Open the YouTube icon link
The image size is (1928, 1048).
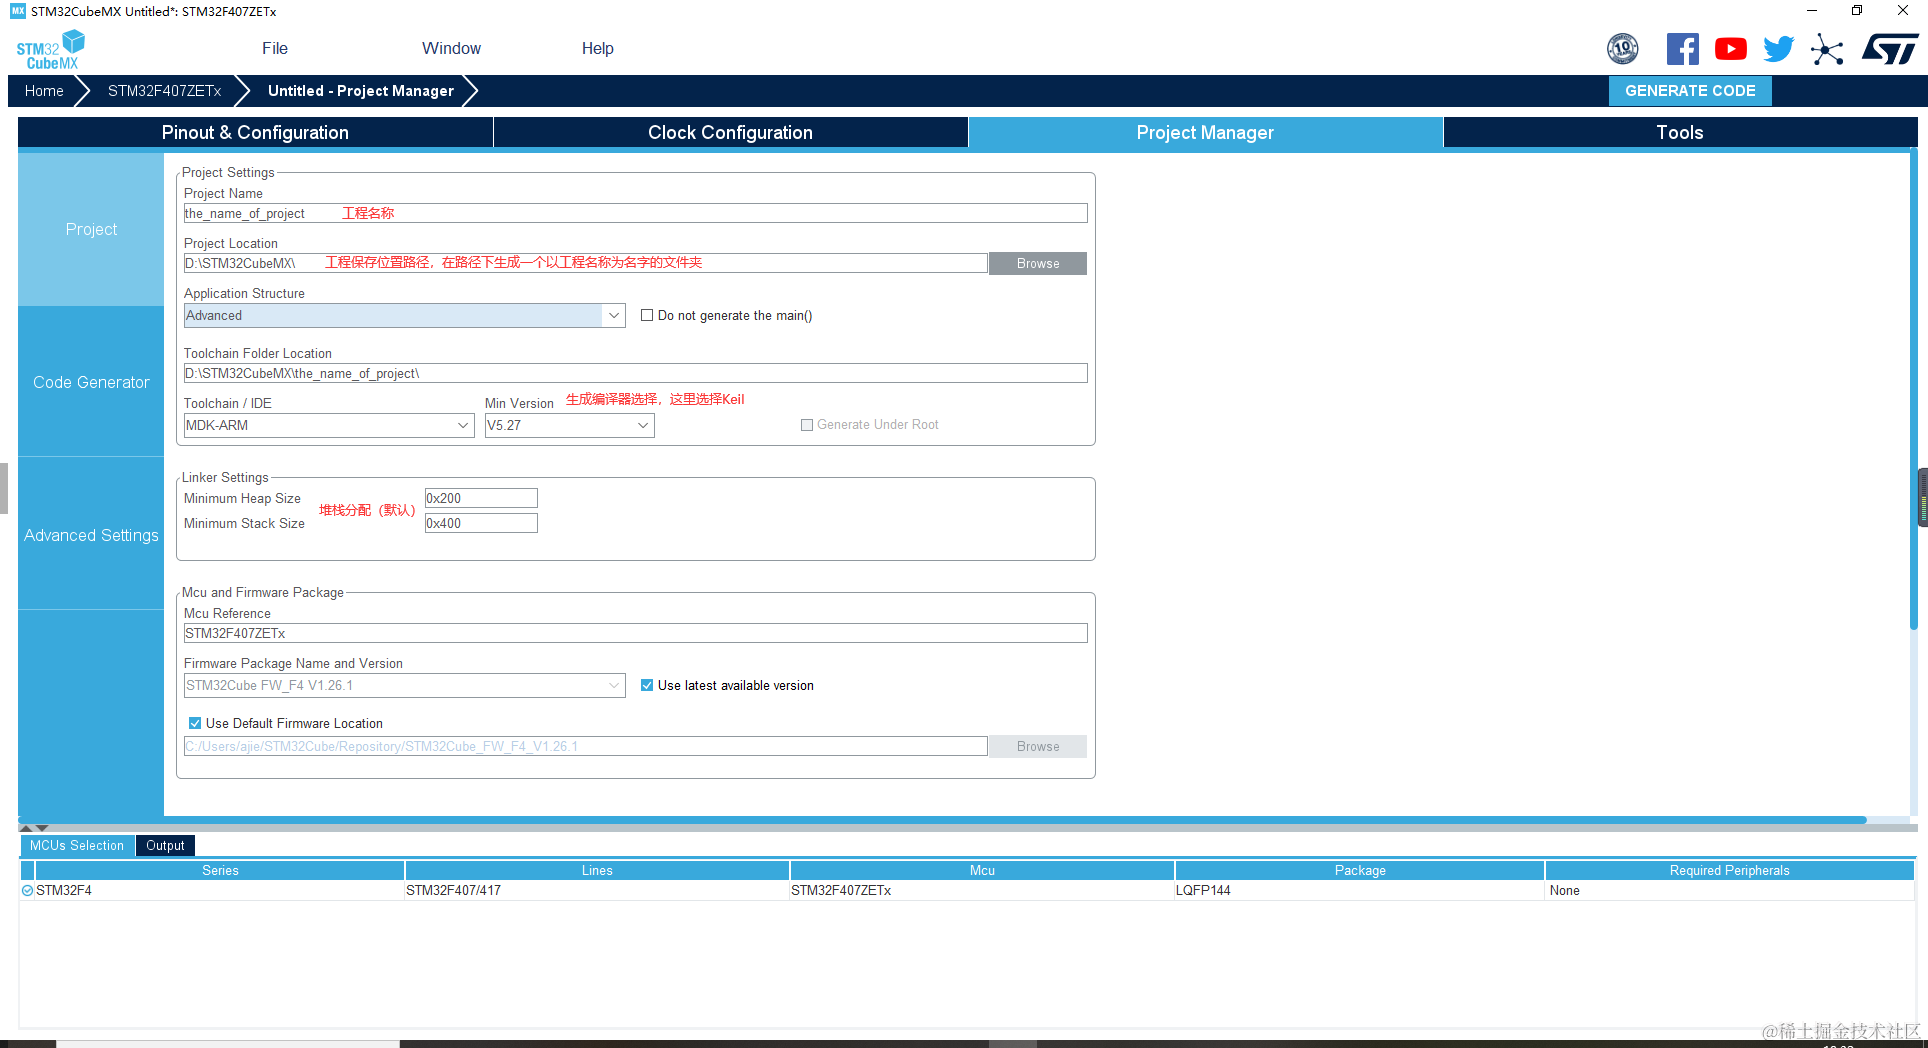pos(1731,48)
